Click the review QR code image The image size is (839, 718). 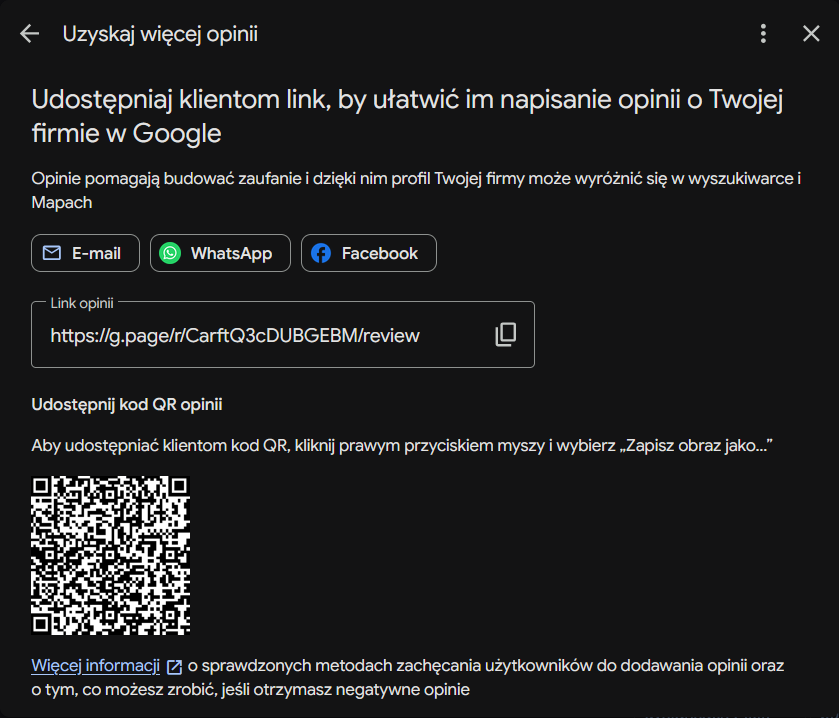pos(111,555)
